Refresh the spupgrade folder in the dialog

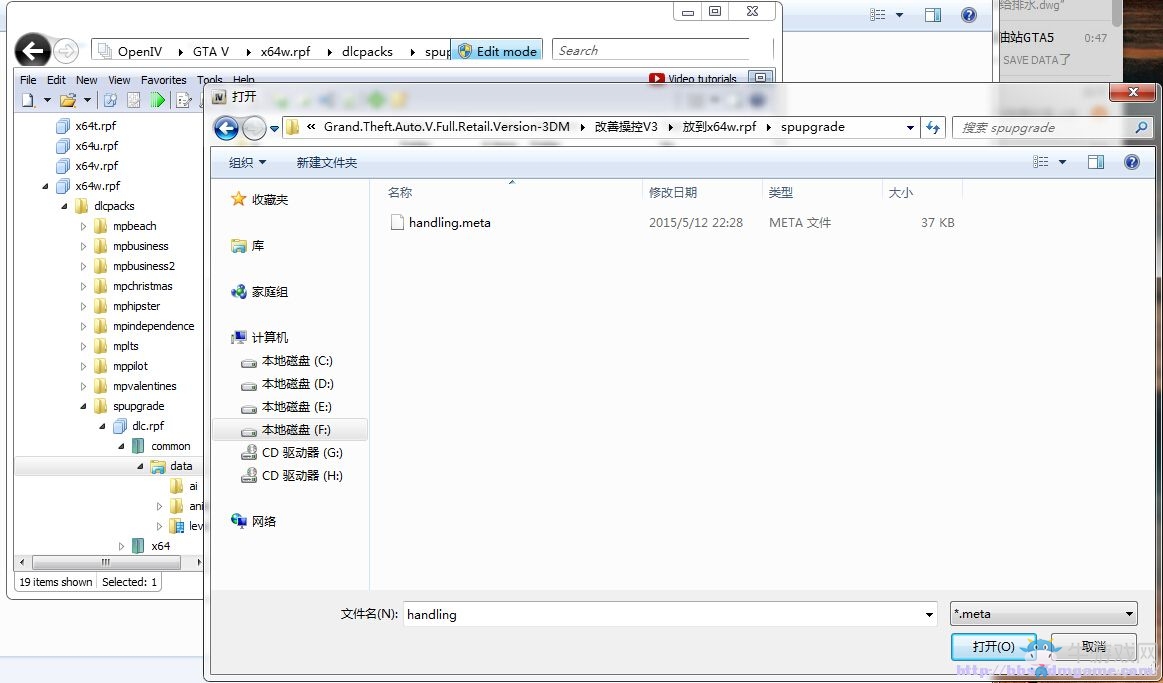(x=933, y=128)
